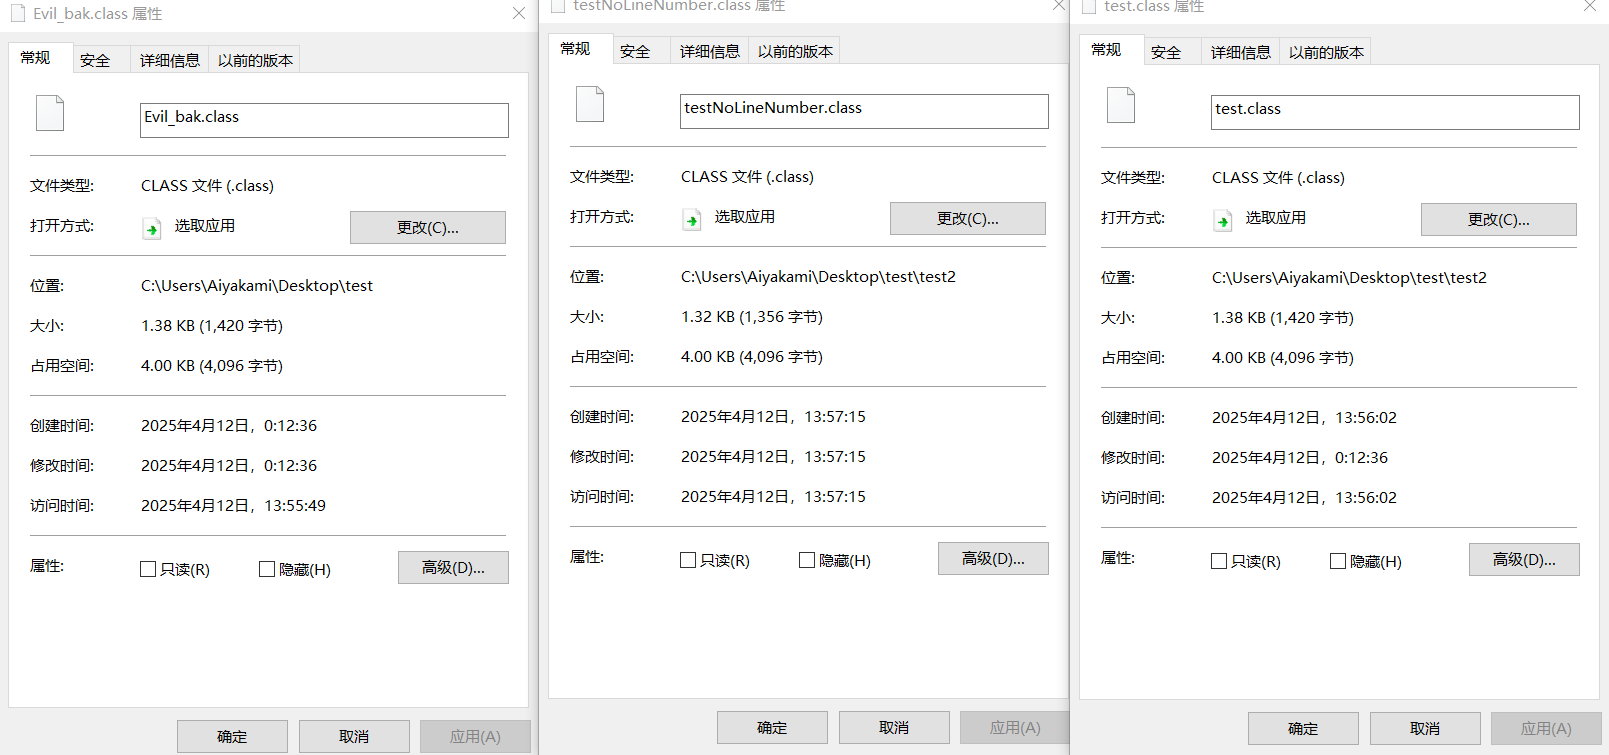Image resolution: width=1609 pixels, height=755 pixels.
Task: Click 应用(A) in testNoLineNumber.class window
Action: (x=1015, y=727)
